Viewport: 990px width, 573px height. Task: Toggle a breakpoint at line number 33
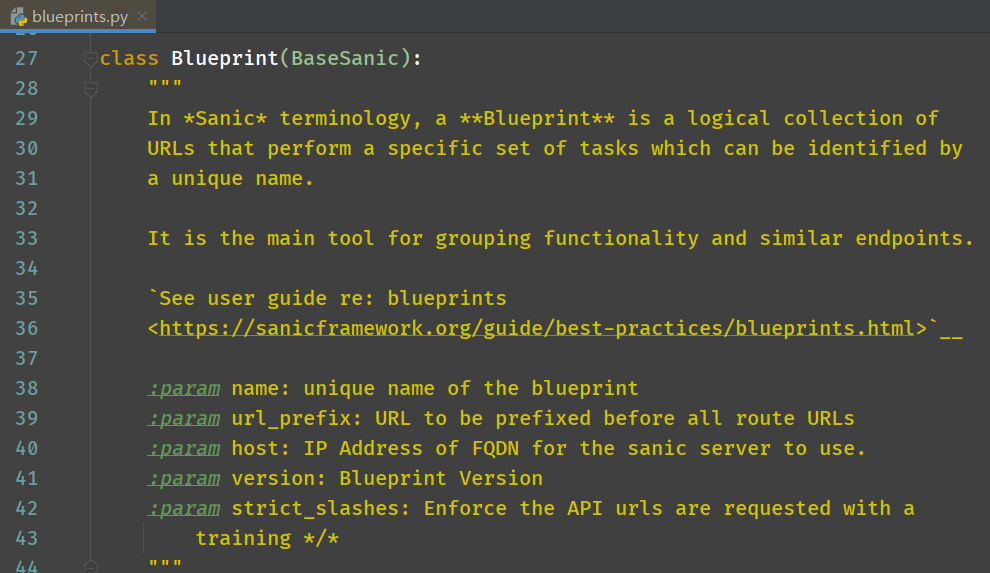(27, 239)
